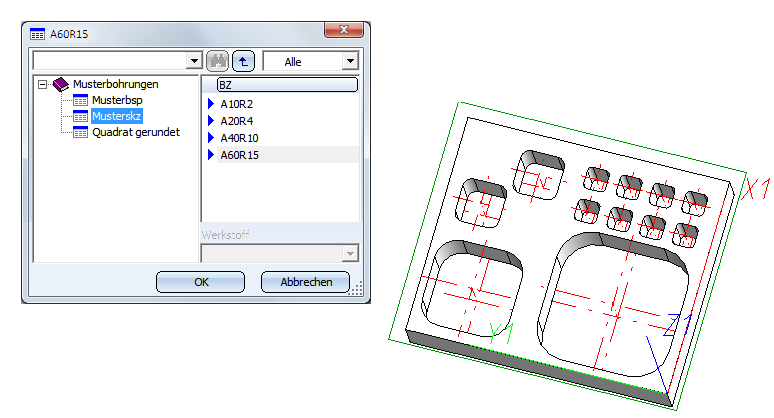Open the search combo box dropdown arrow
The height and width of the screenshot is (418, 774).
coord(194,61)
